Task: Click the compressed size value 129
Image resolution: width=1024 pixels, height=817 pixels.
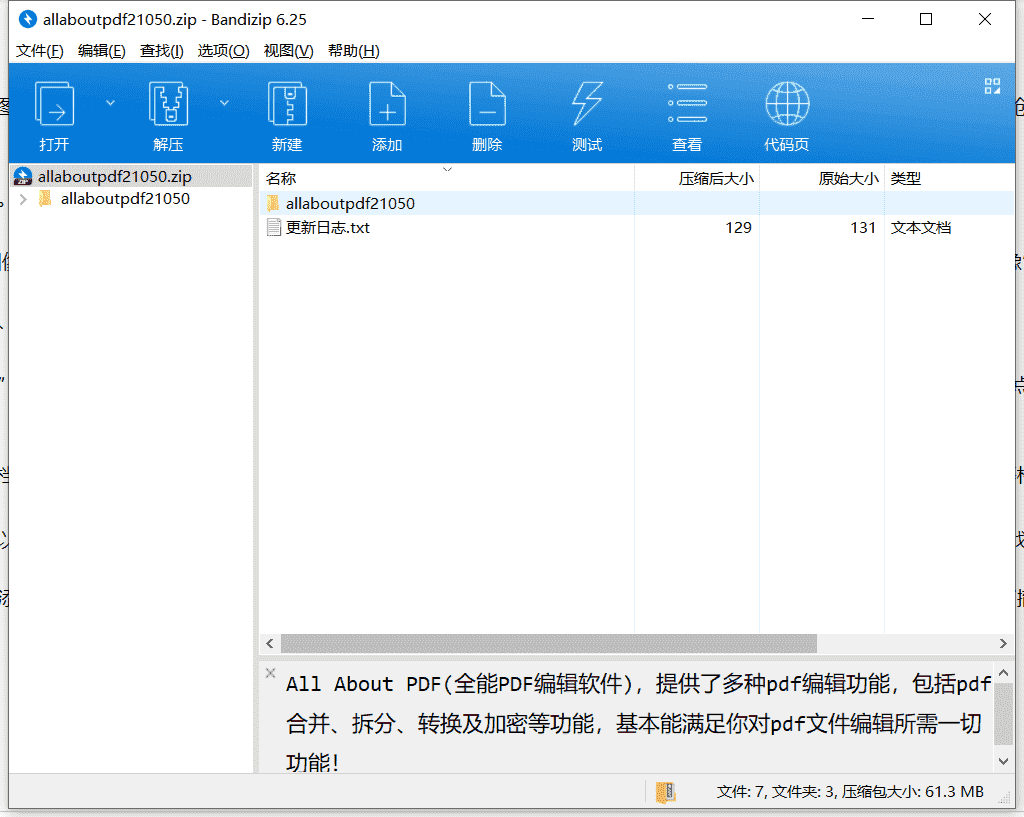Action: (x=738, y=227)
